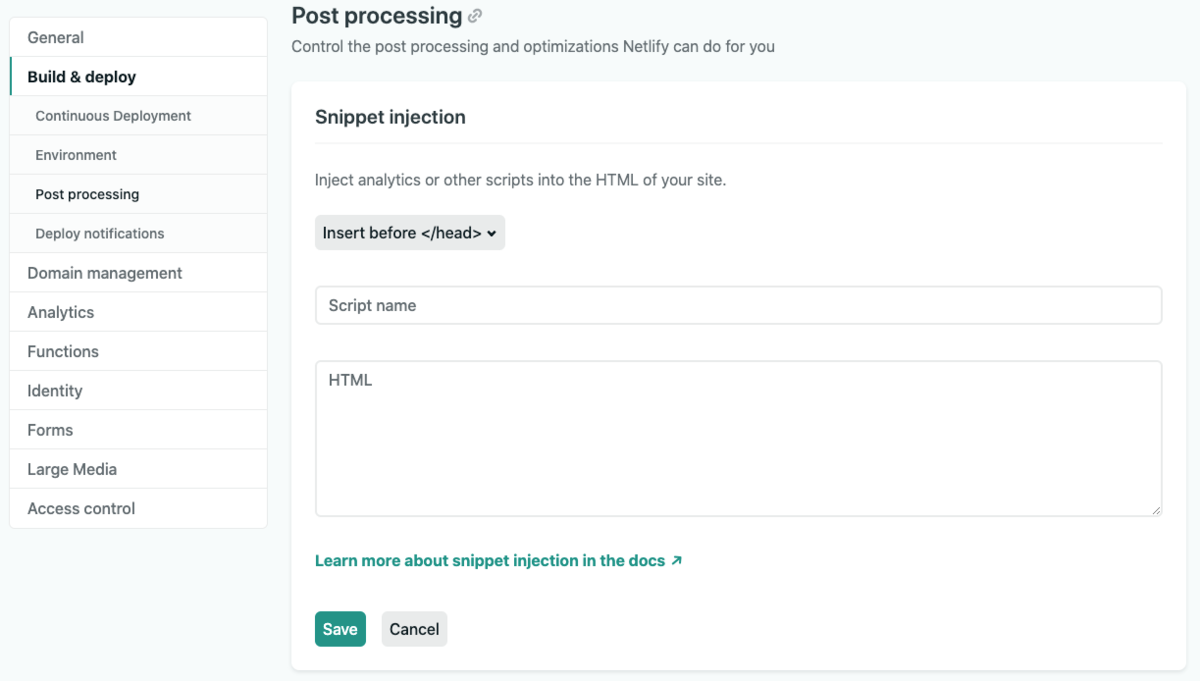Open the Insert before </head> dropdown
The height and width of the screenshot is (681, 1200).
coord(409,232)
